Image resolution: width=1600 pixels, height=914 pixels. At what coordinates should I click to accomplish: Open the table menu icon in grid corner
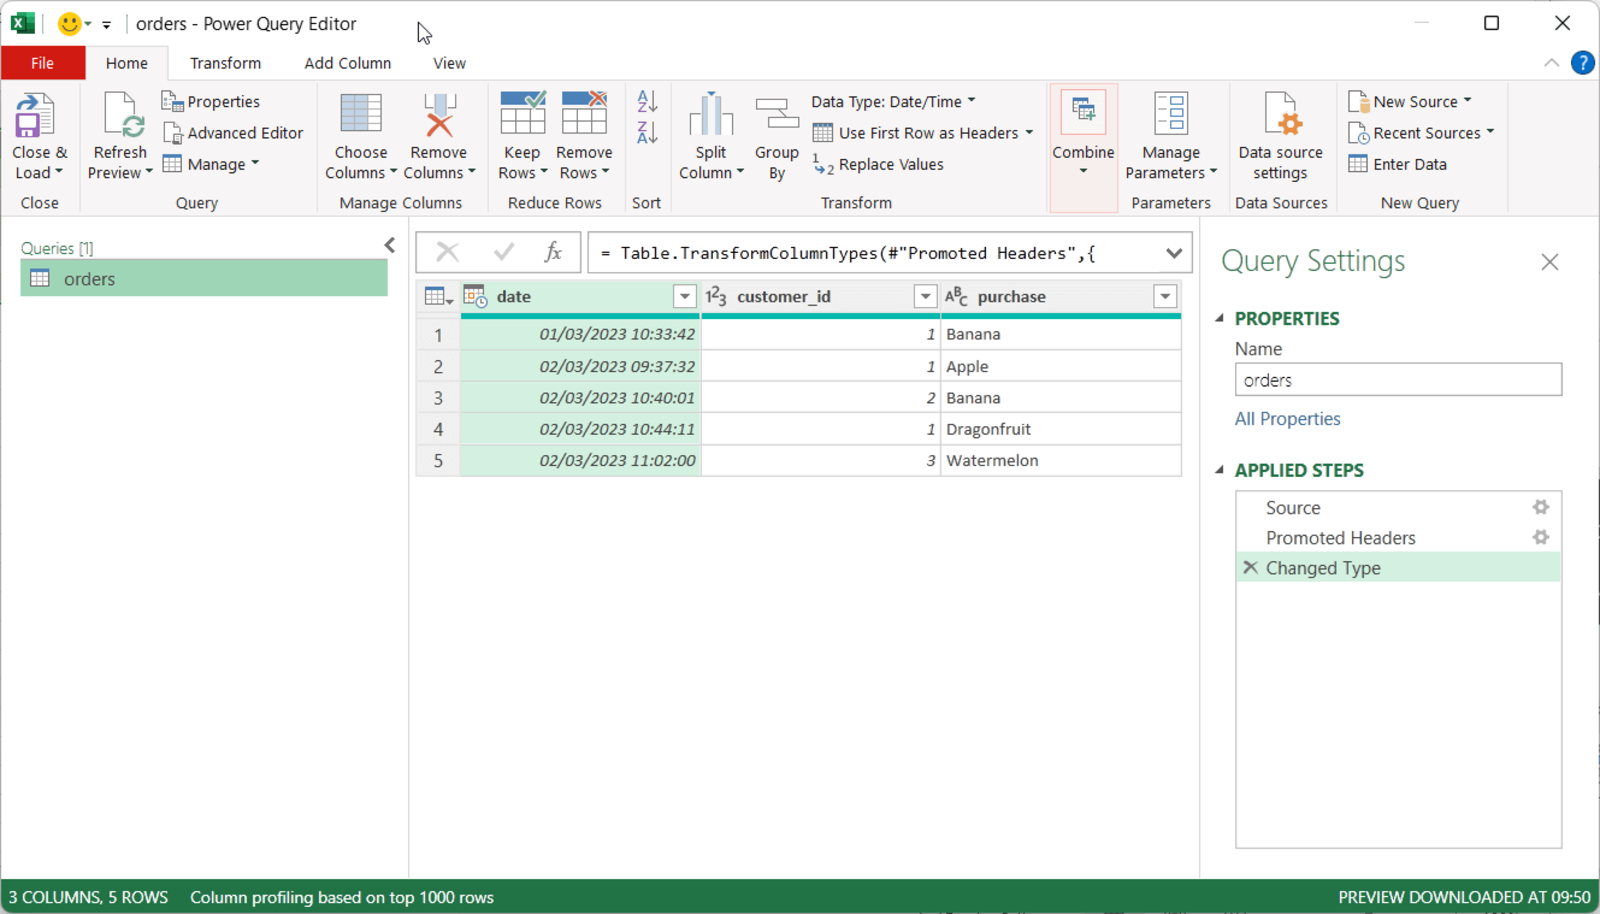[438, 296]
